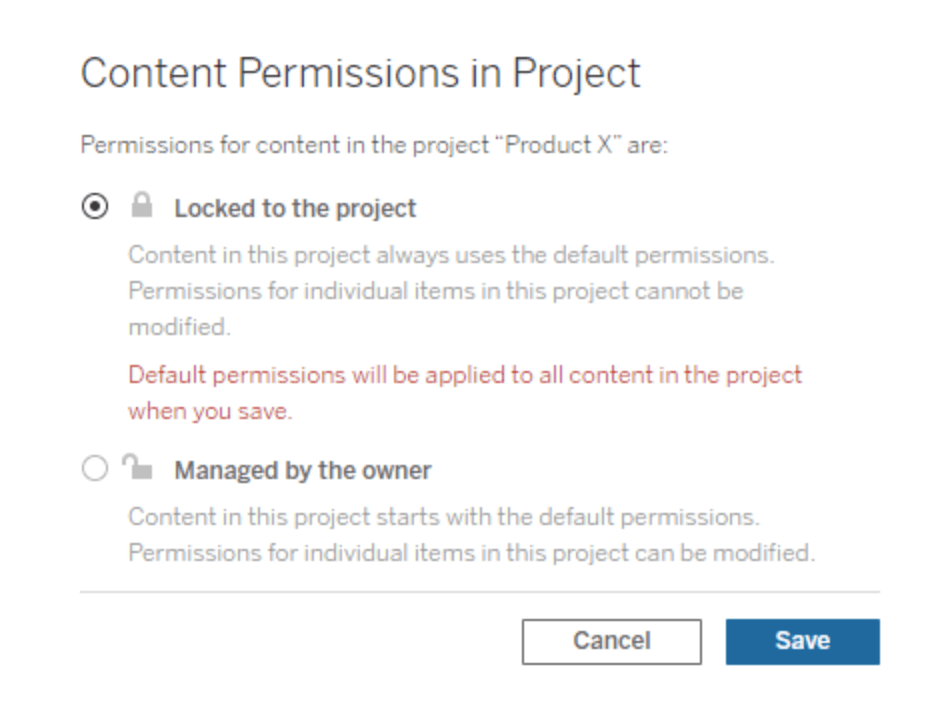Click the red "when you save." text

point(210,411)
